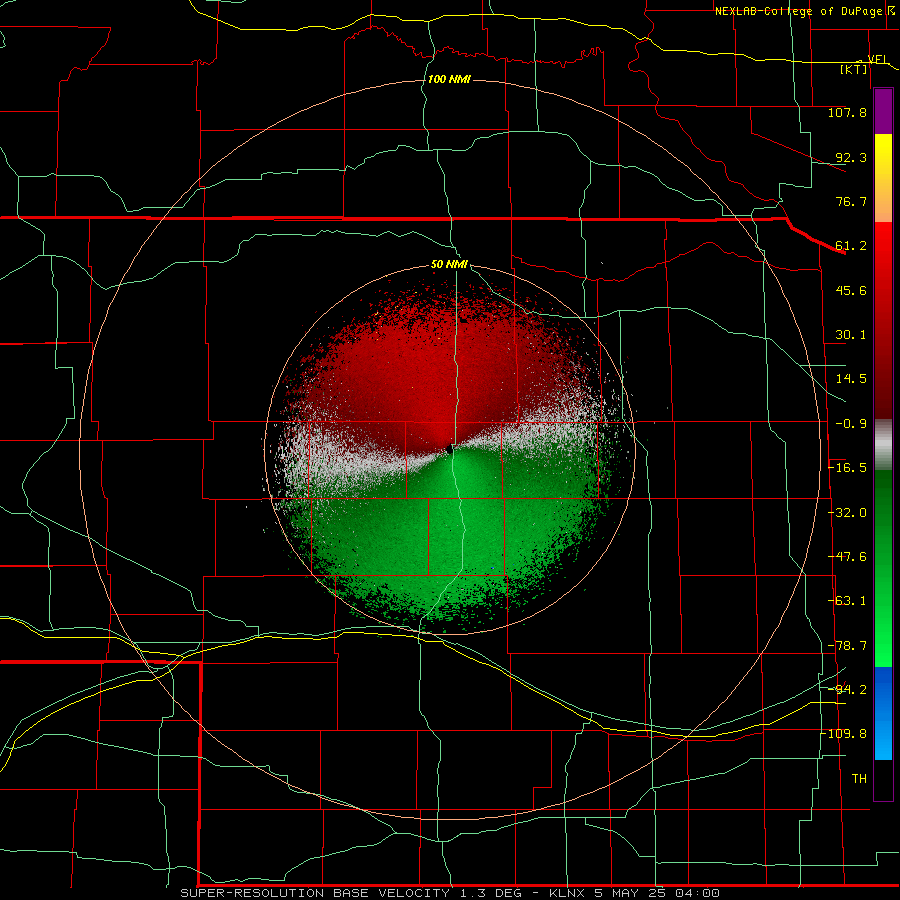Click the 50 NMI range ring label

click(449, 264)
